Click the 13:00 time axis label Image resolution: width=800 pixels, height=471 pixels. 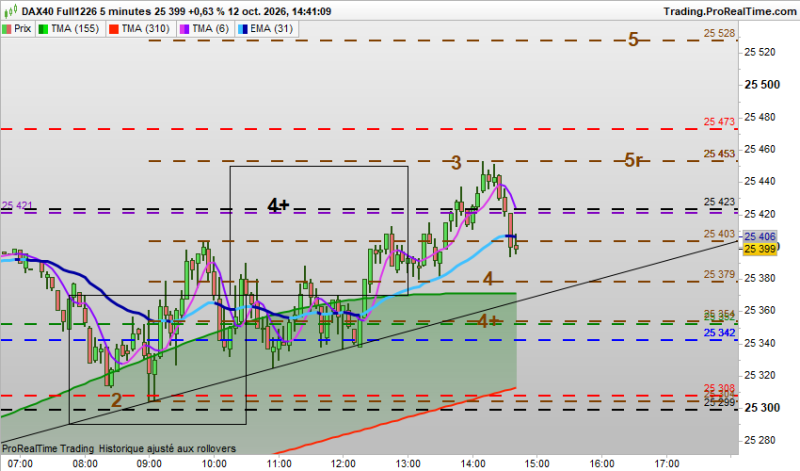coord(408,464)
